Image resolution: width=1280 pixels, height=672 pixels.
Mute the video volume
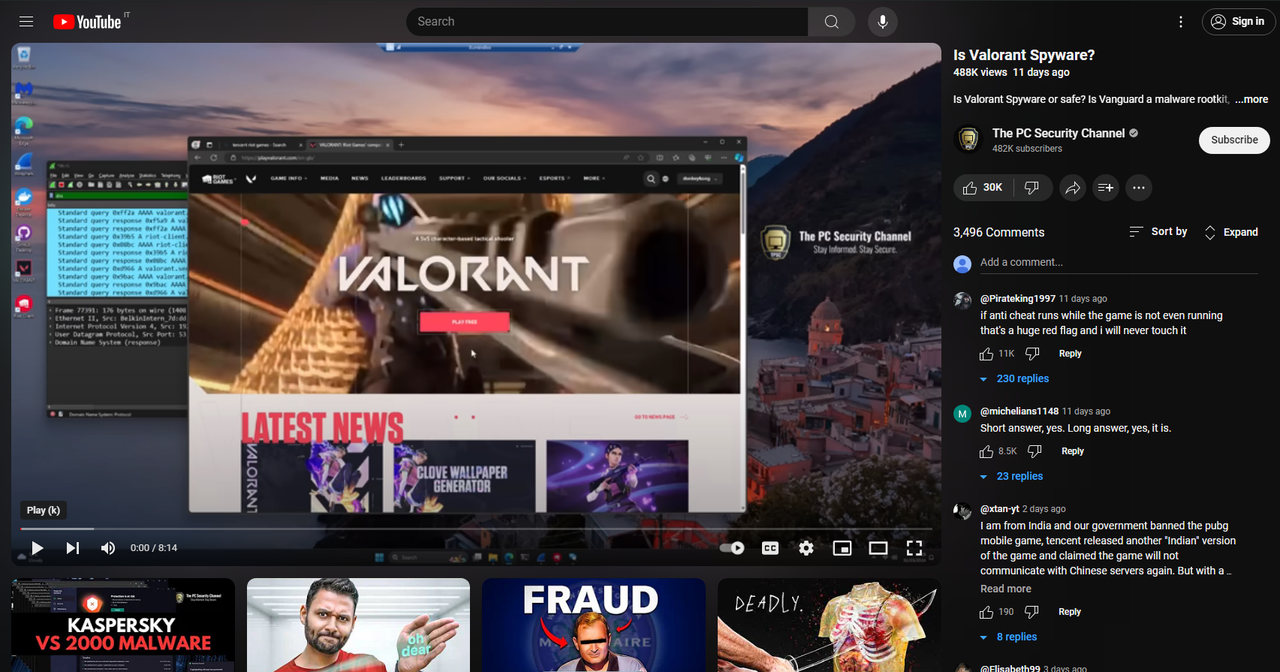pyautogui.click(x=108, y=548)
